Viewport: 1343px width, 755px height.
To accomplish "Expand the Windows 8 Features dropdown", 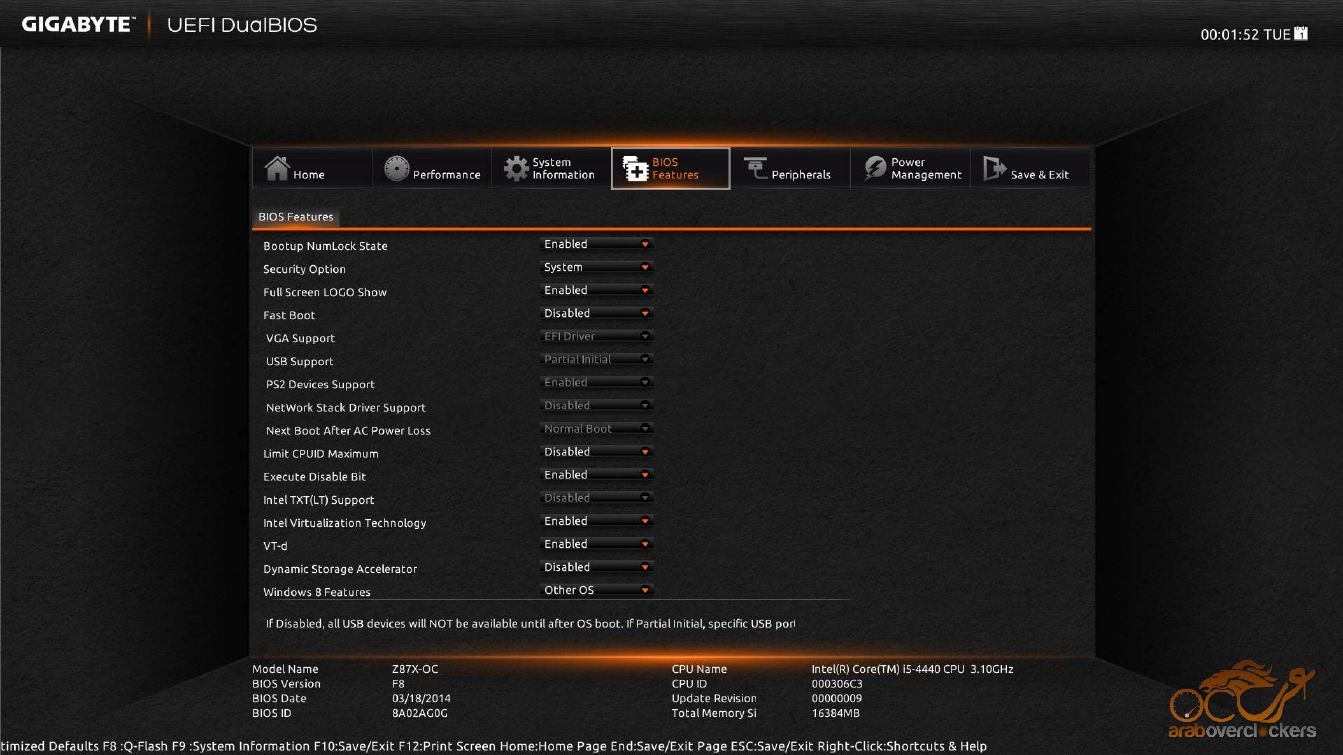I will click(x=597, y=591).
